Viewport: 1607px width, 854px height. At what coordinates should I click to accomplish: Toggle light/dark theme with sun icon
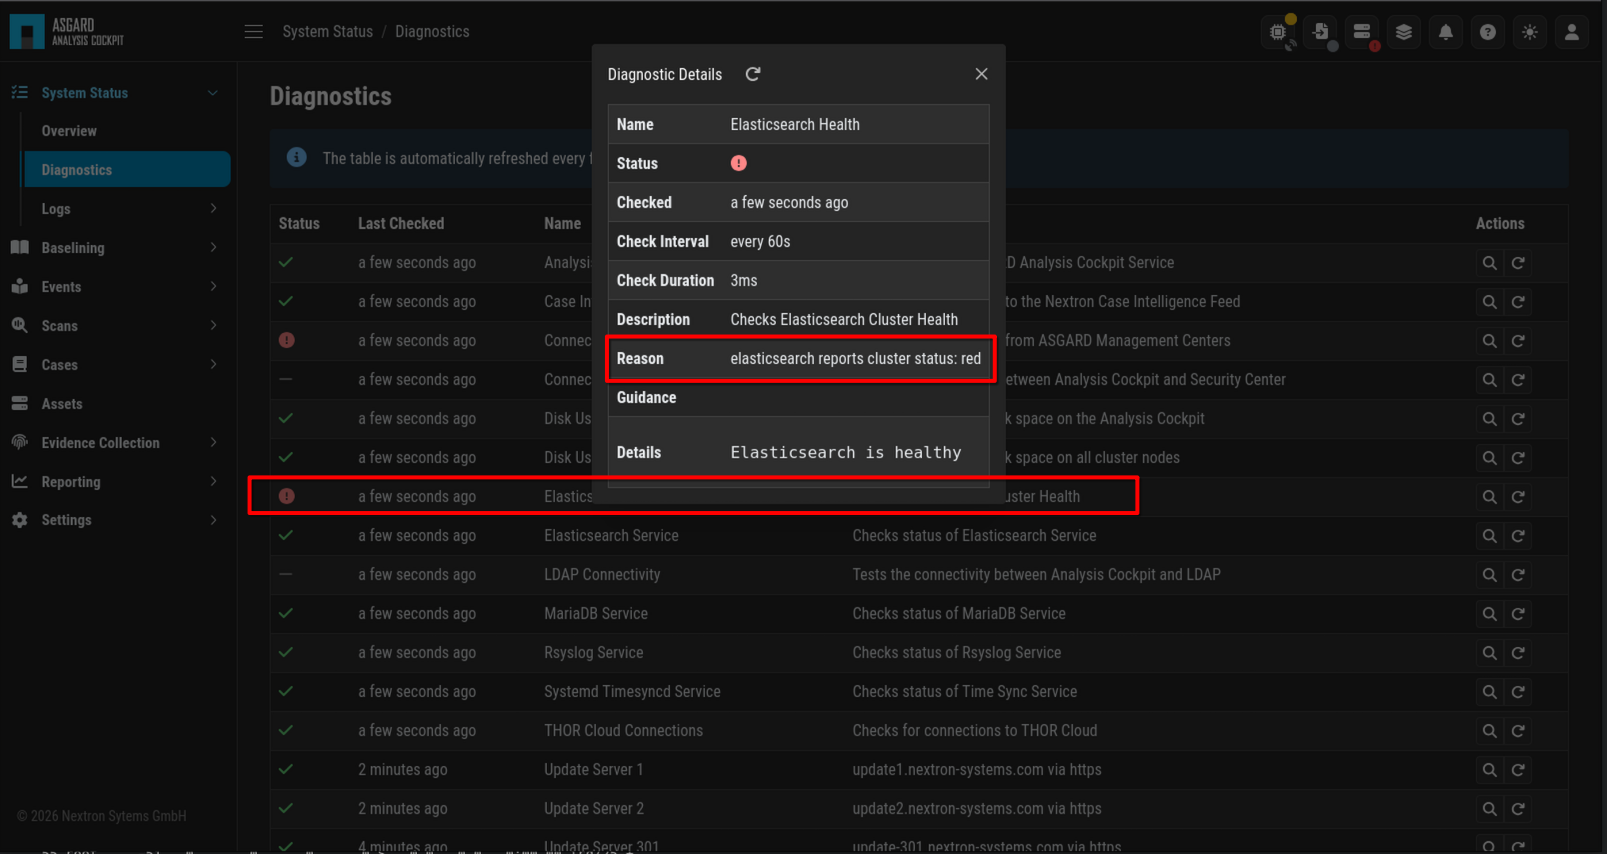(1529, 32)
